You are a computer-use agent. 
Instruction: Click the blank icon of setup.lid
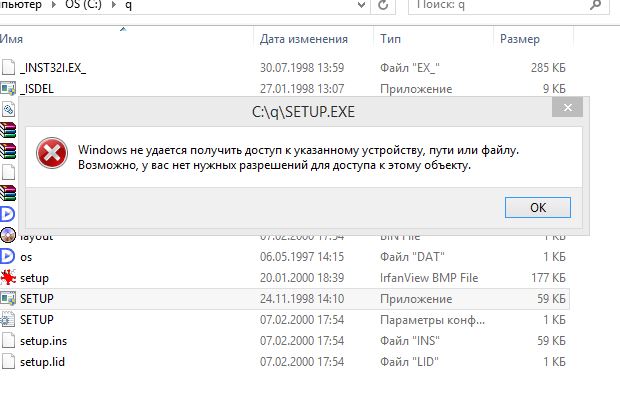click(x=8, y=361)
